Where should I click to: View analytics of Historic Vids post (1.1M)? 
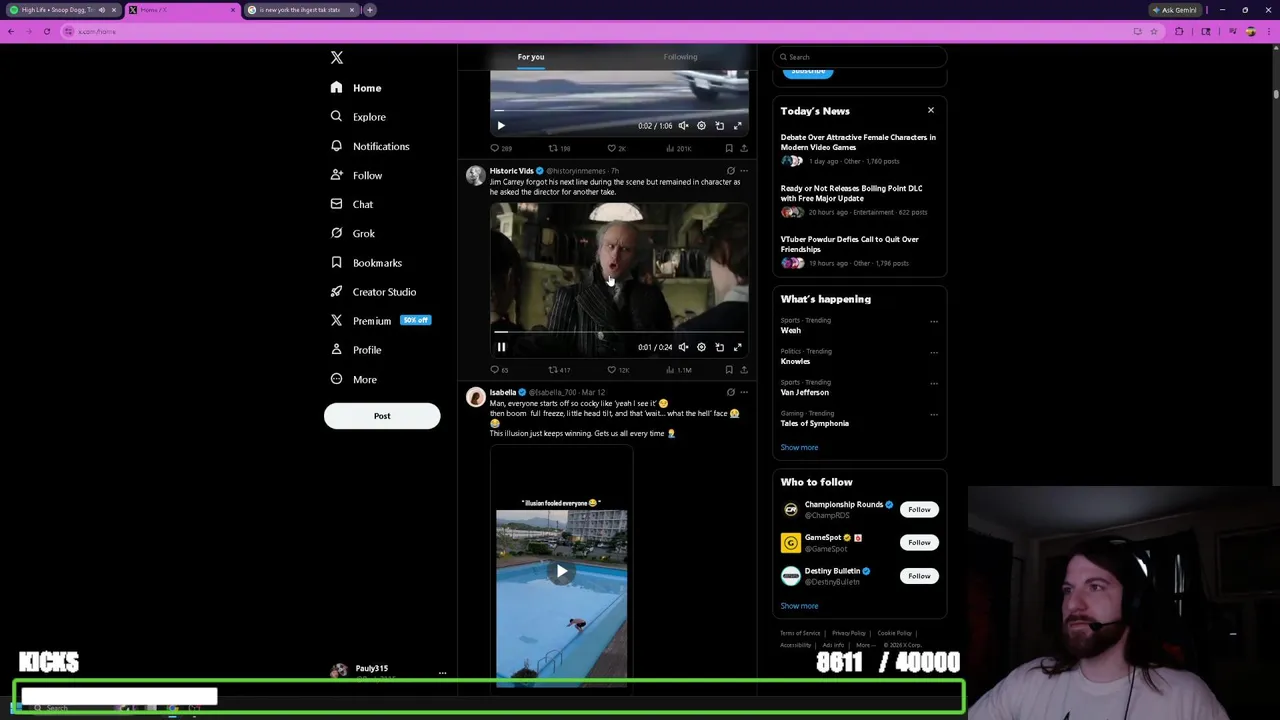677,370
